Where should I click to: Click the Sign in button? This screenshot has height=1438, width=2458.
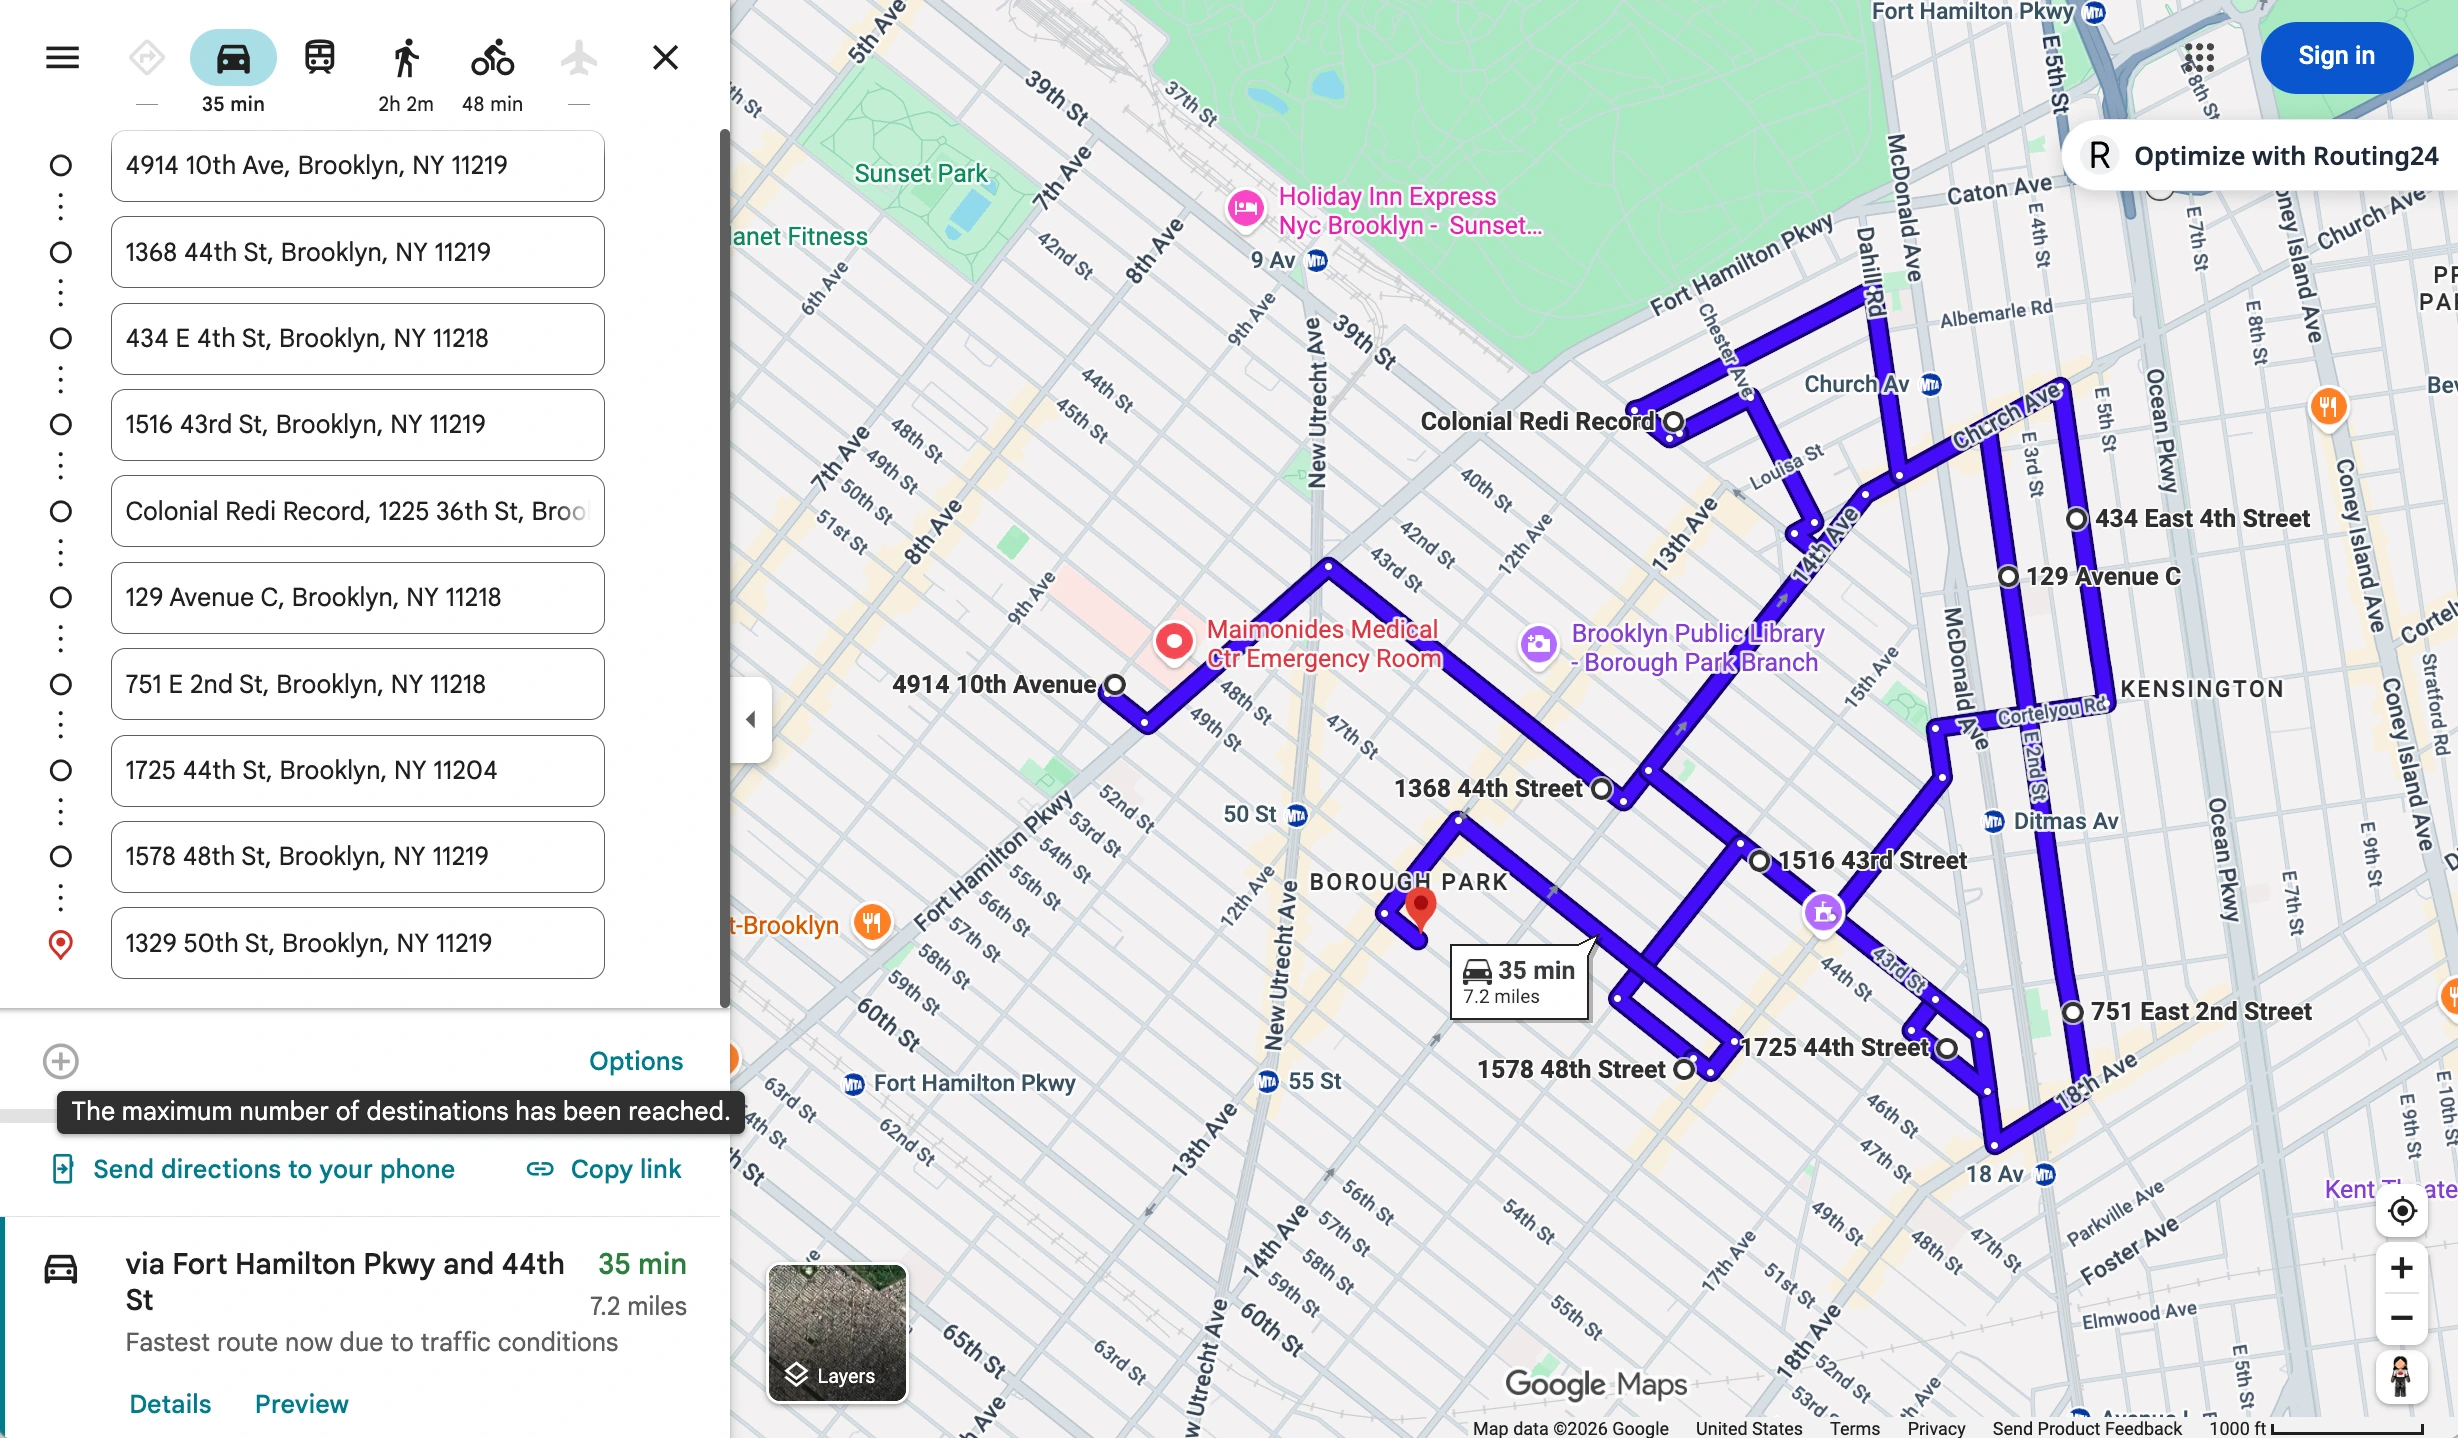coord(2336,56)
